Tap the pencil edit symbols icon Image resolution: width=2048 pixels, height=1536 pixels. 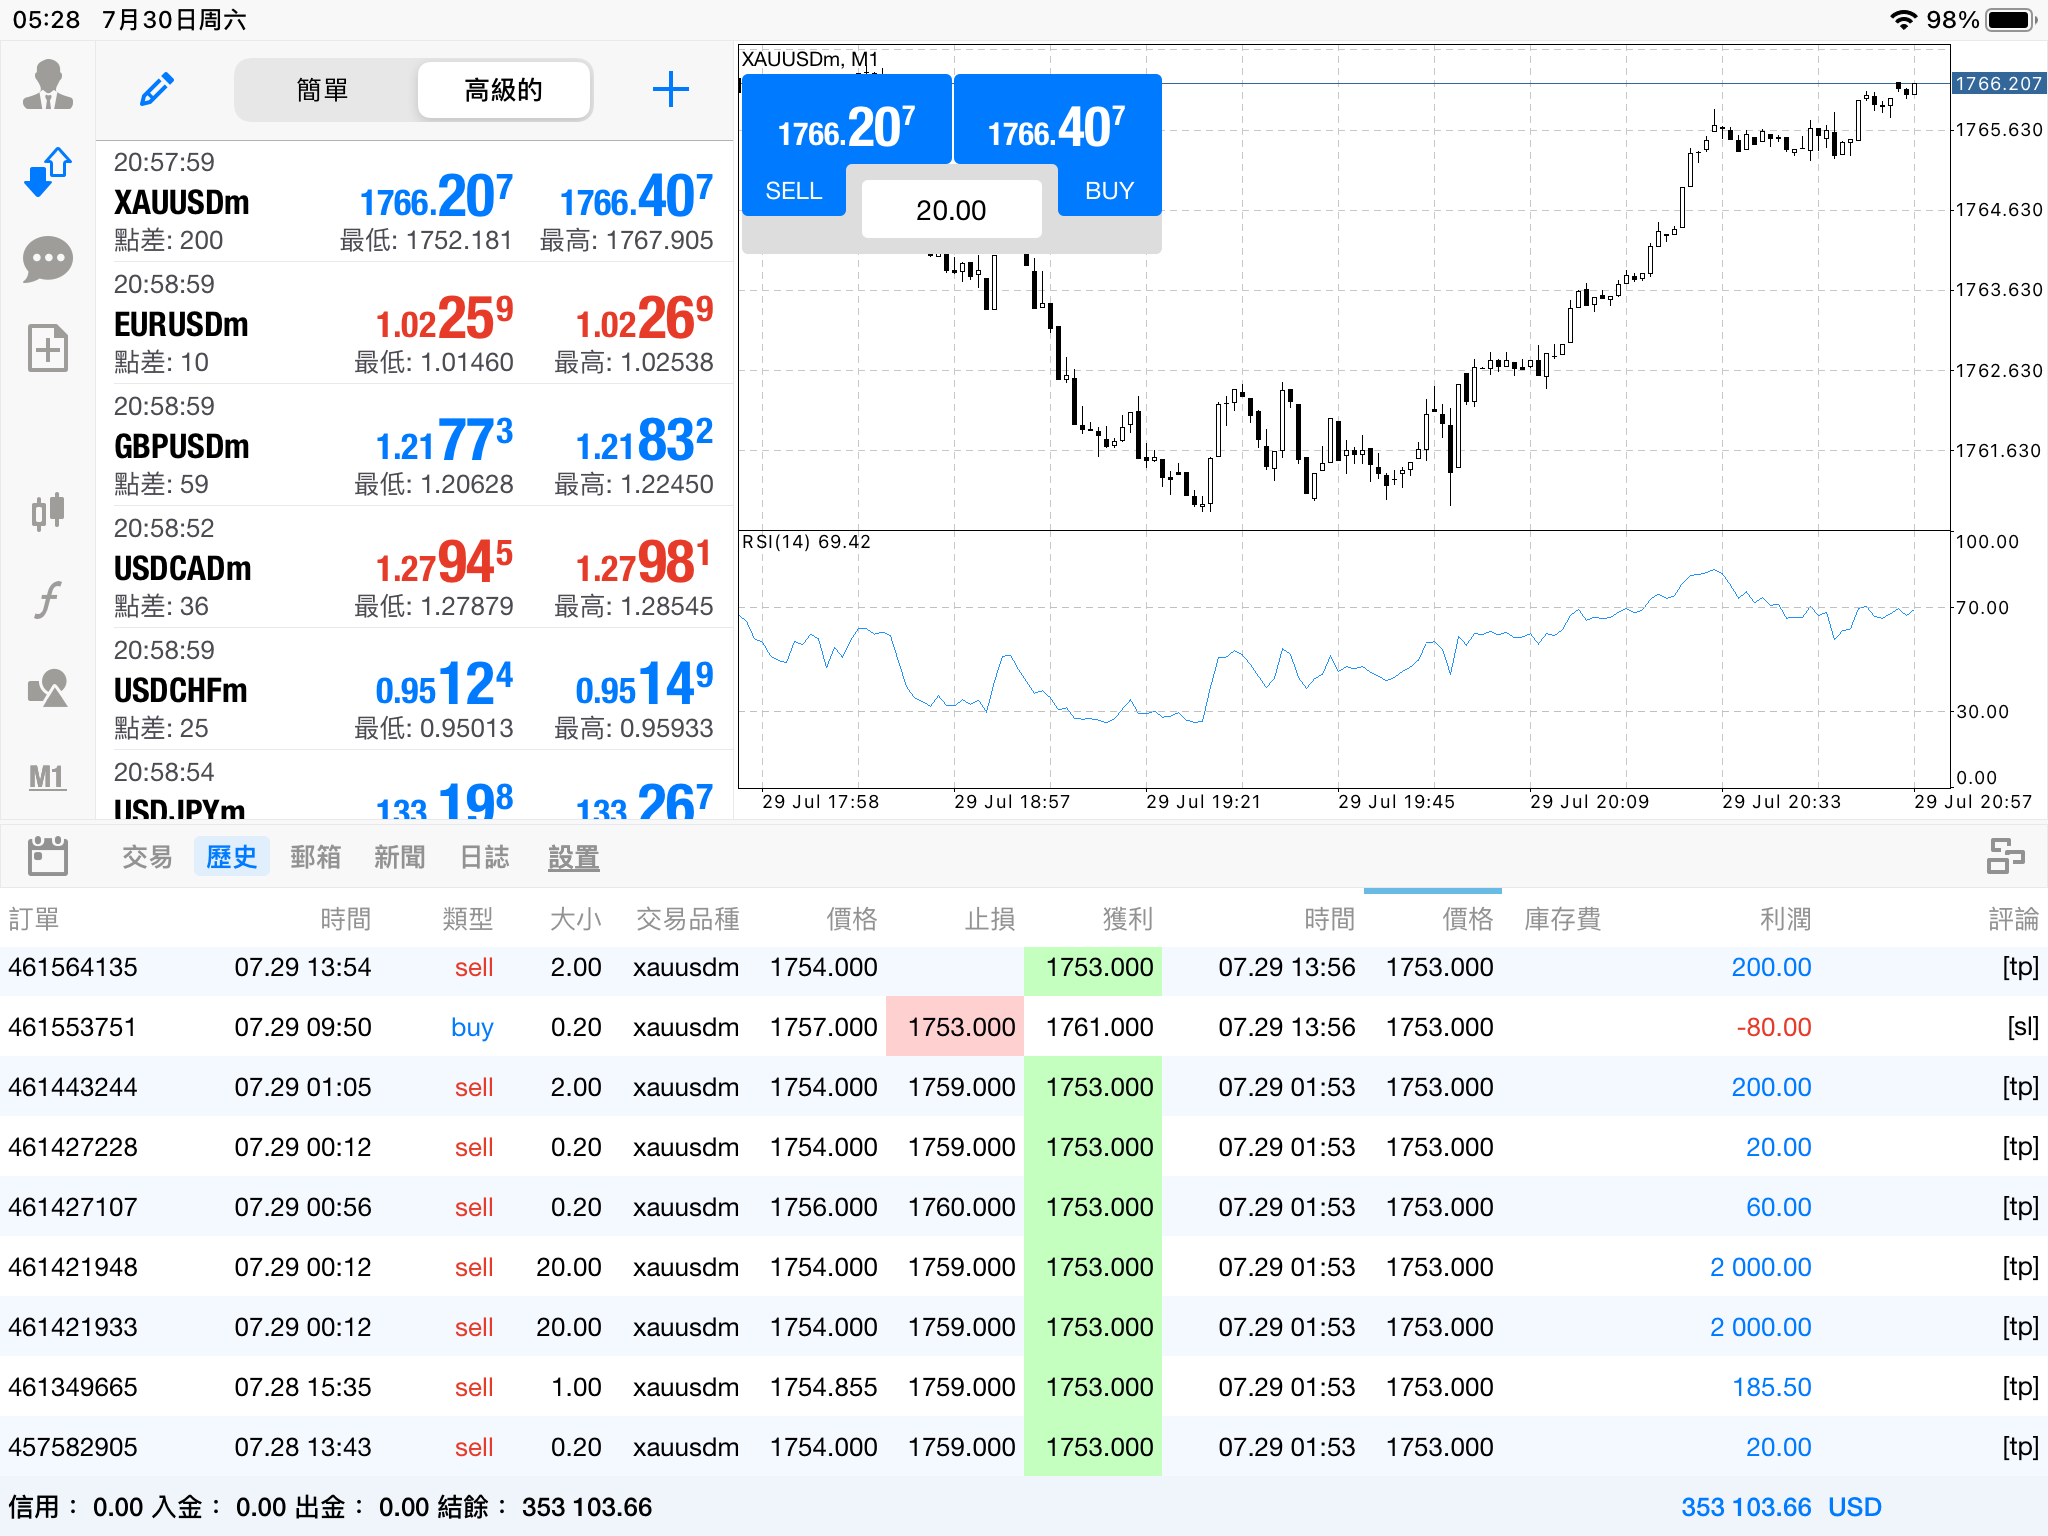(156, 90)
